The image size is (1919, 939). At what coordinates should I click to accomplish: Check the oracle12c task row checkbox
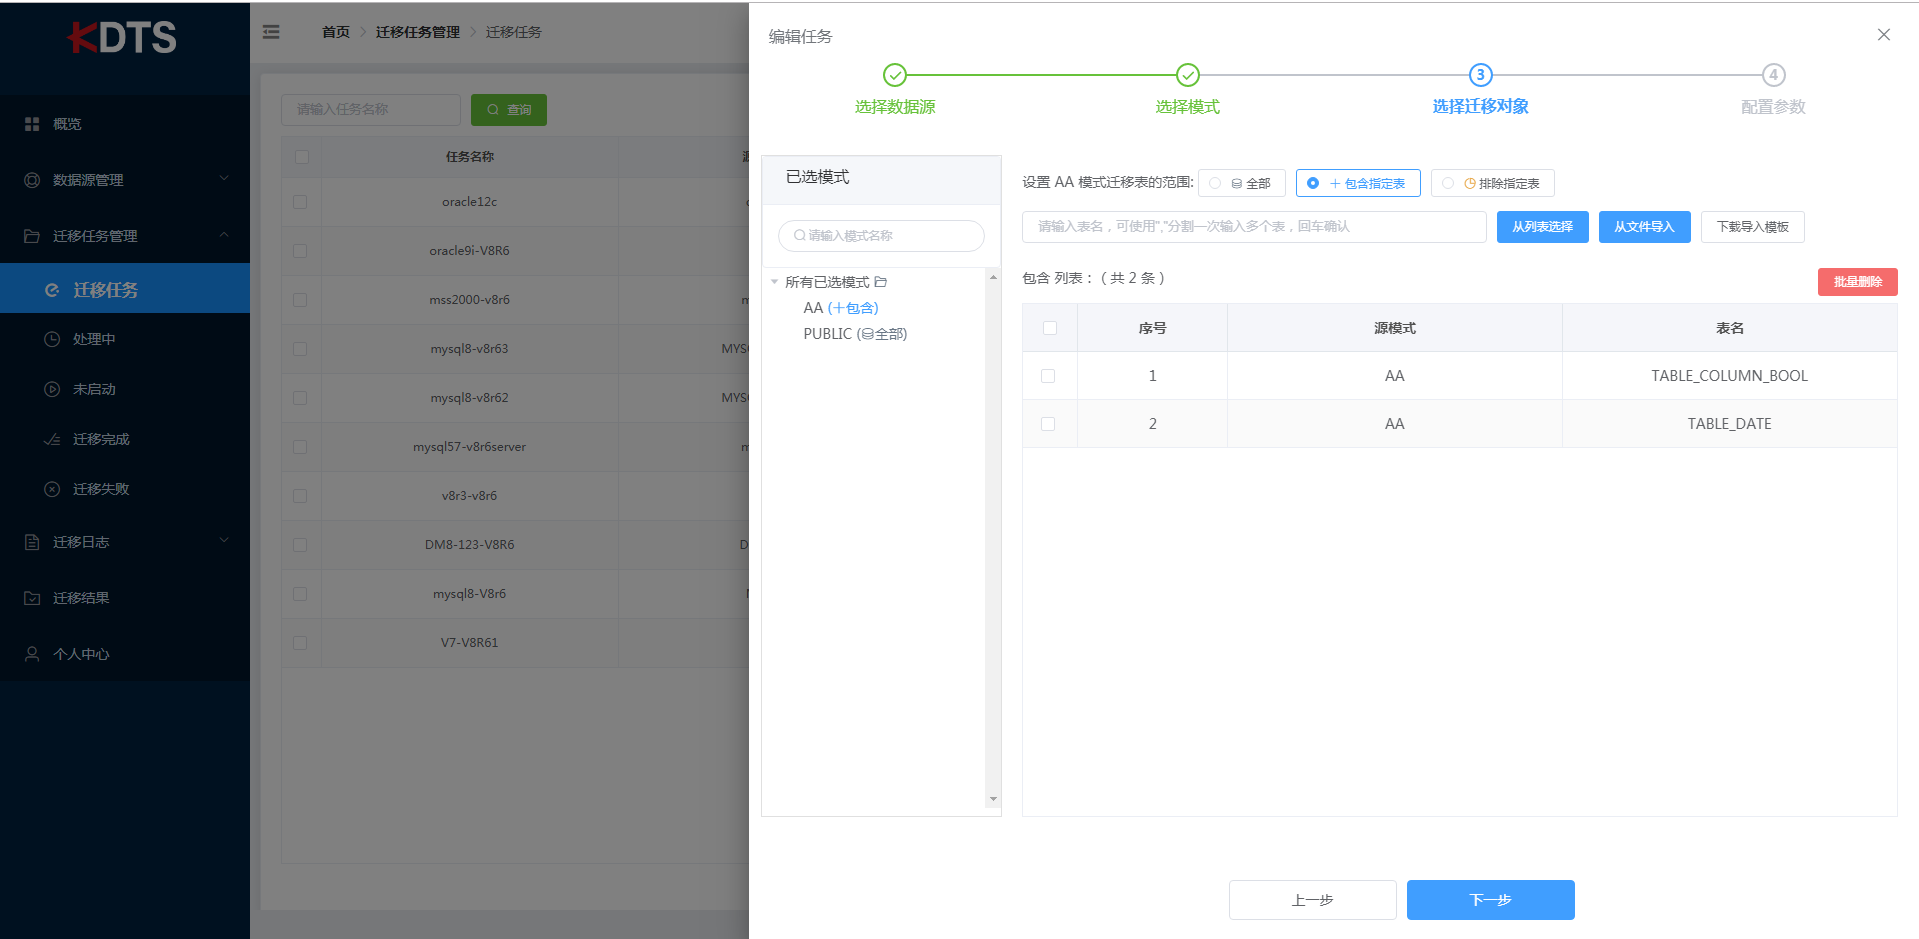pos(300,202)
